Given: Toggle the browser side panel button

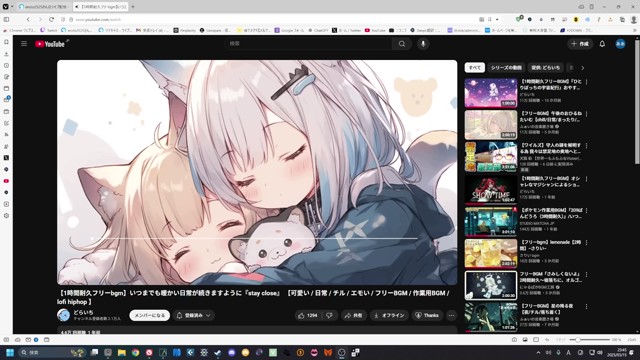Looking at the screenshot, I should click(x=6, y=19).
